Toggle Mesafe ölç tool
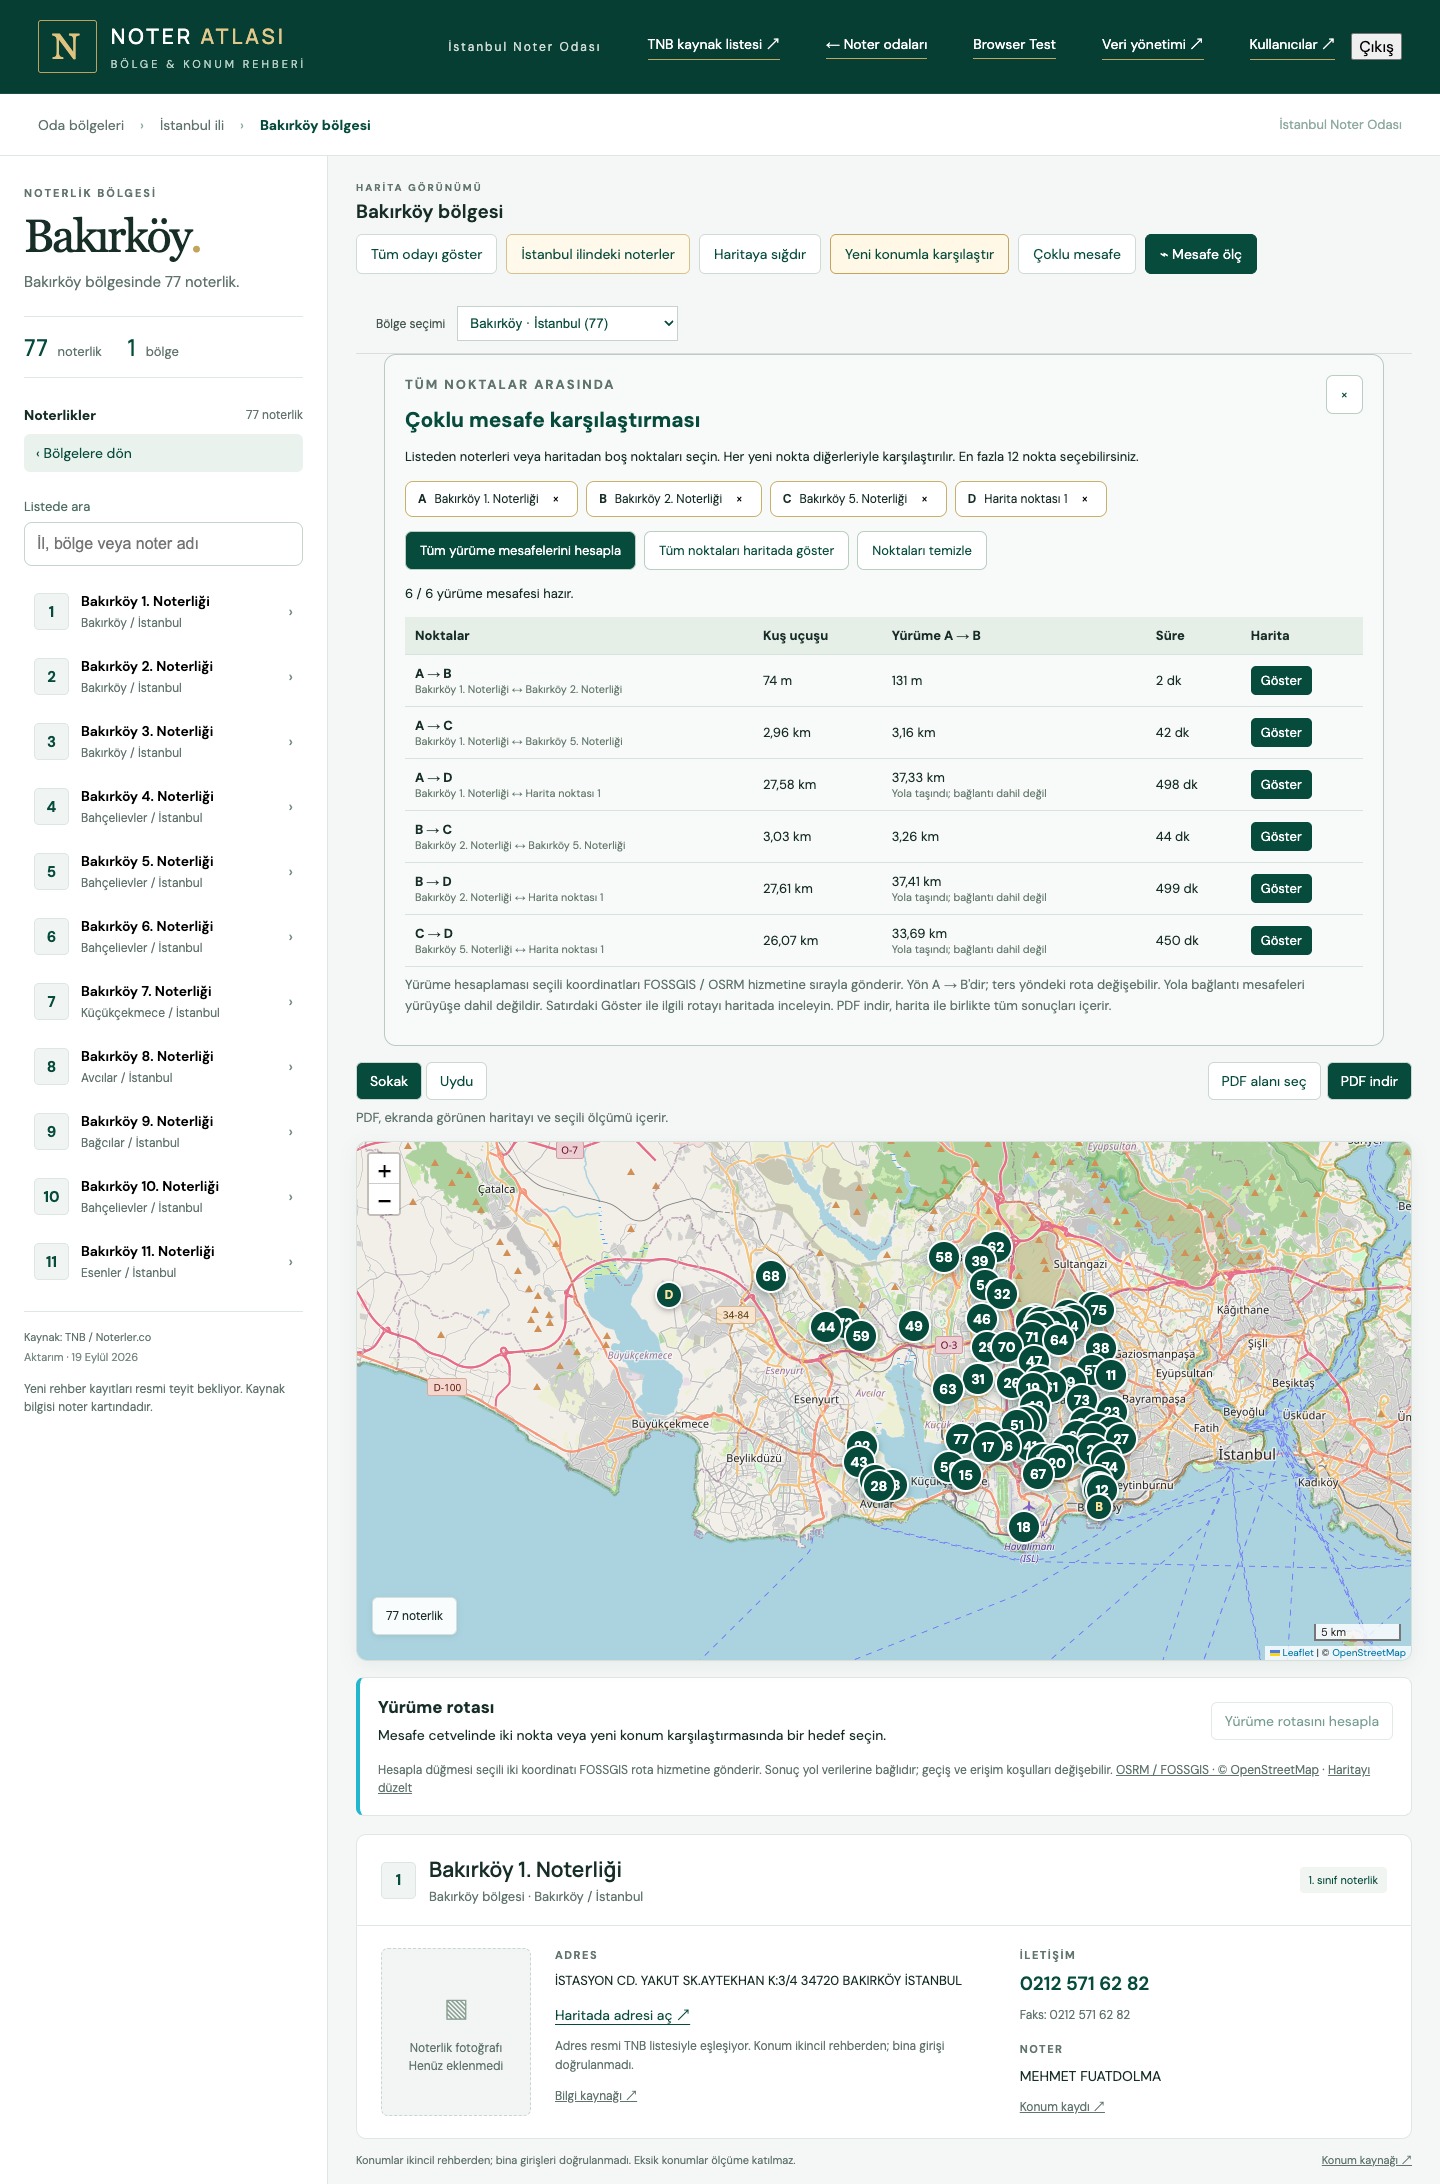The width and height of the screenshot is (1440, 2184). pyautogui.click(x=1200, y=254)
